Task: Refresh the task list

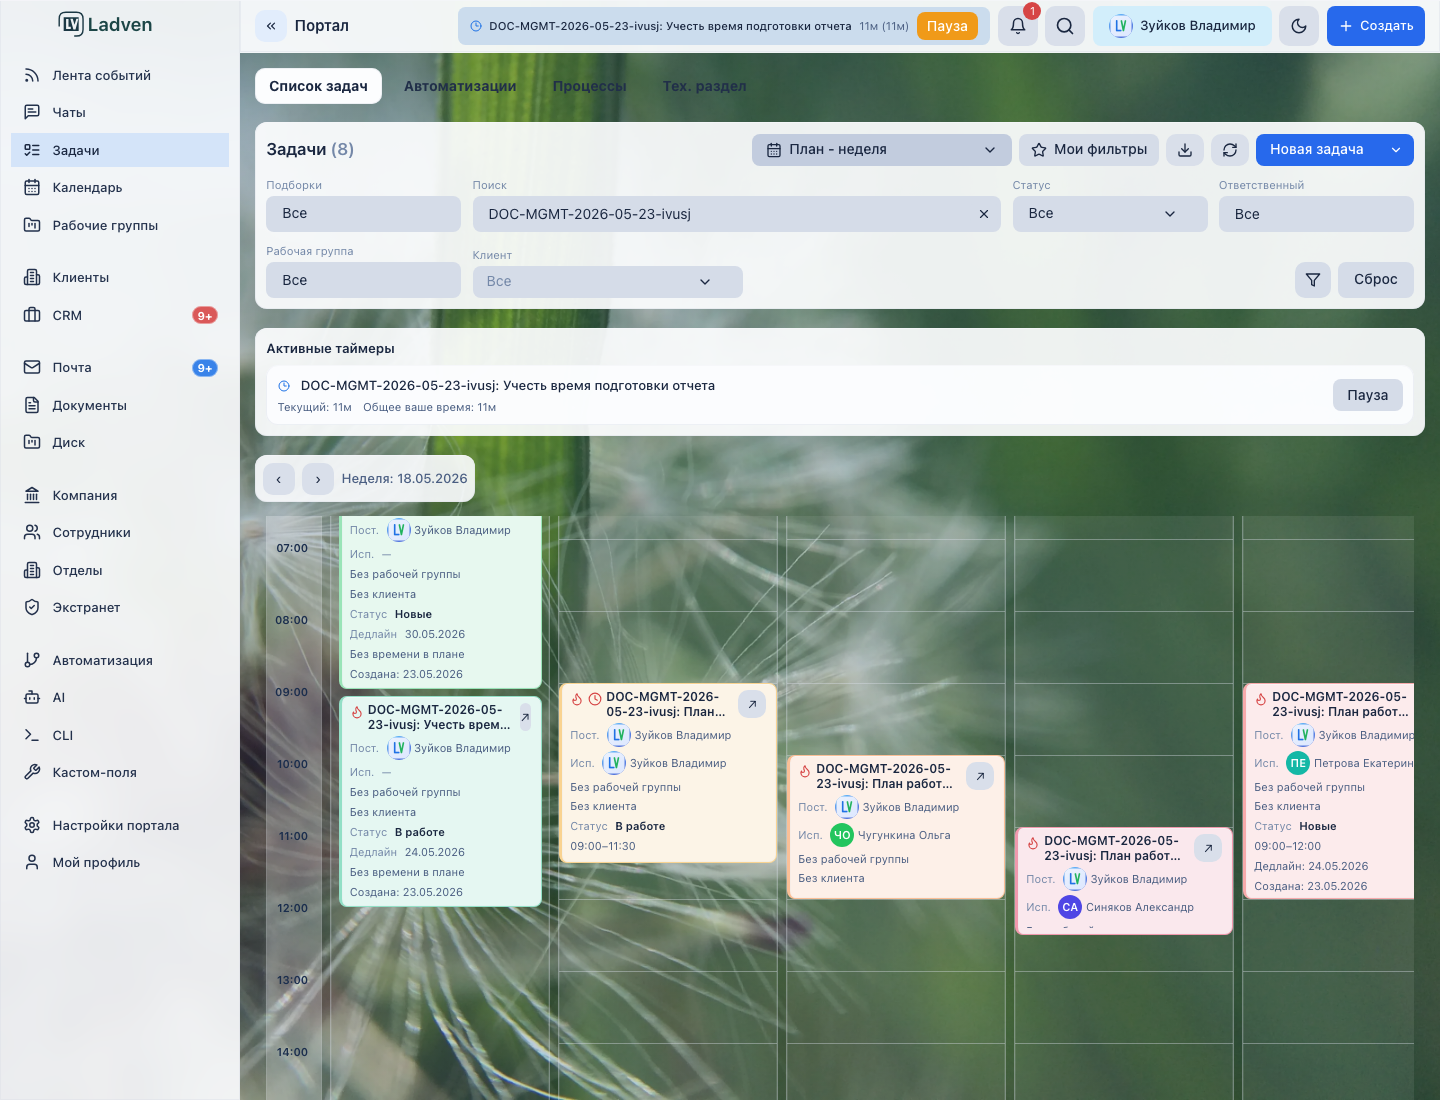Action: tap(1230, 150)
